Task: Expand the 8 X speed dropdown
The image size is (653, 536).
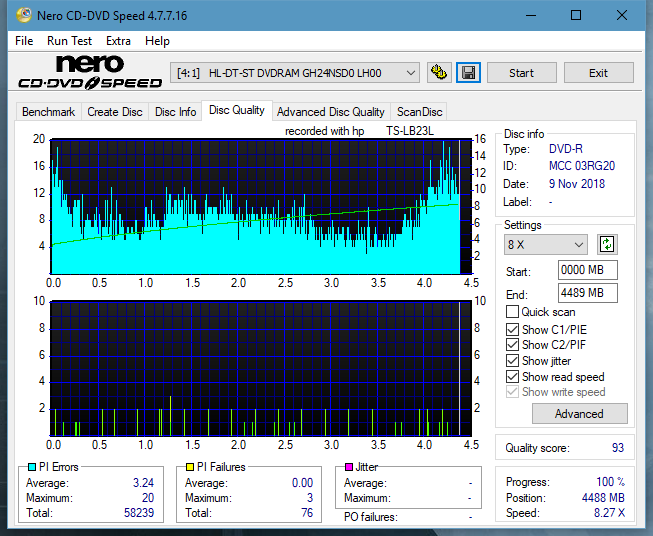Action: click(546, 244)
